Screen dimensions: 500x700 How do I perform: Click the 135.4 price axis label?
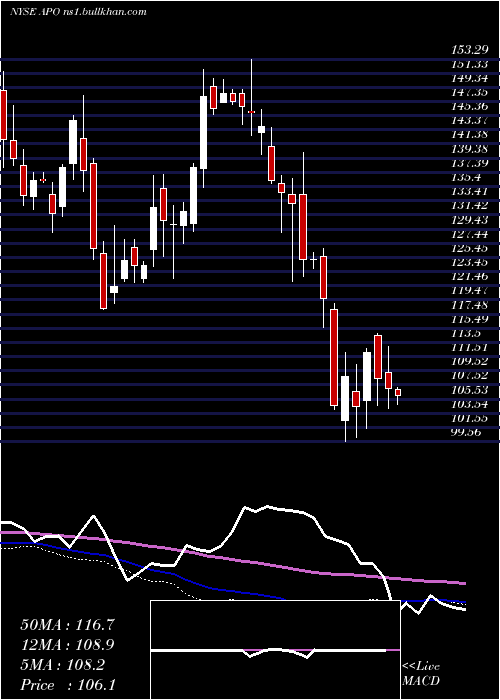click(466, 178)
